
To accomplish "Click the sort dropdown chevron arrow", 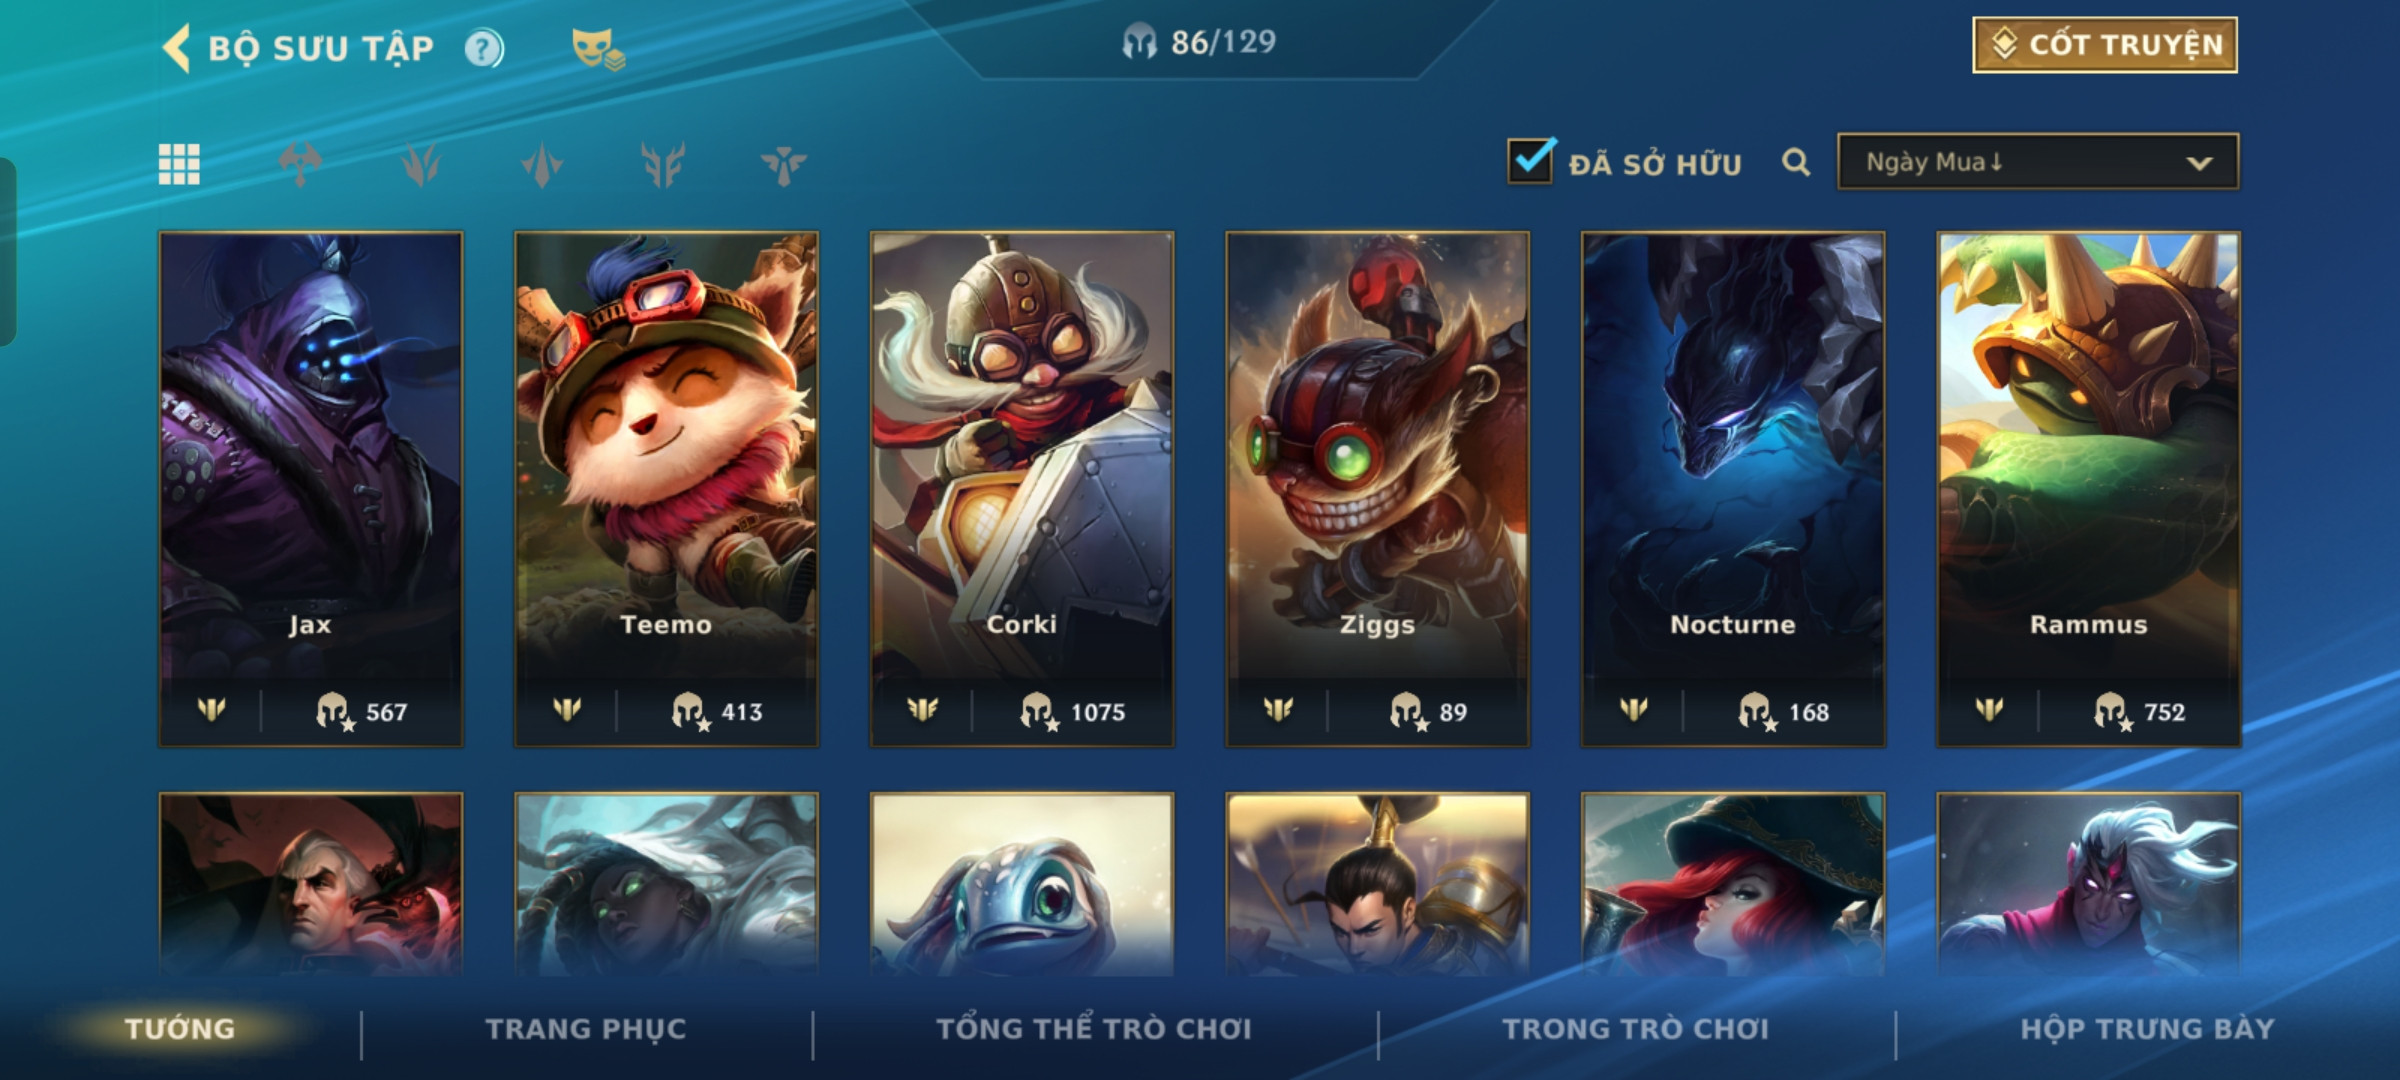I will coord(2199,163).
